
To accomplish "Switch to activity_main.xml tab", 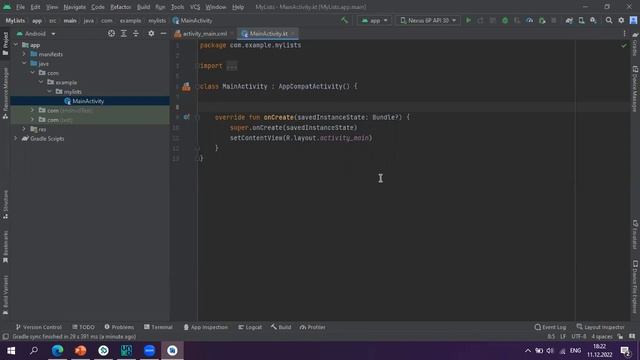I will click(x=204, y=34).
